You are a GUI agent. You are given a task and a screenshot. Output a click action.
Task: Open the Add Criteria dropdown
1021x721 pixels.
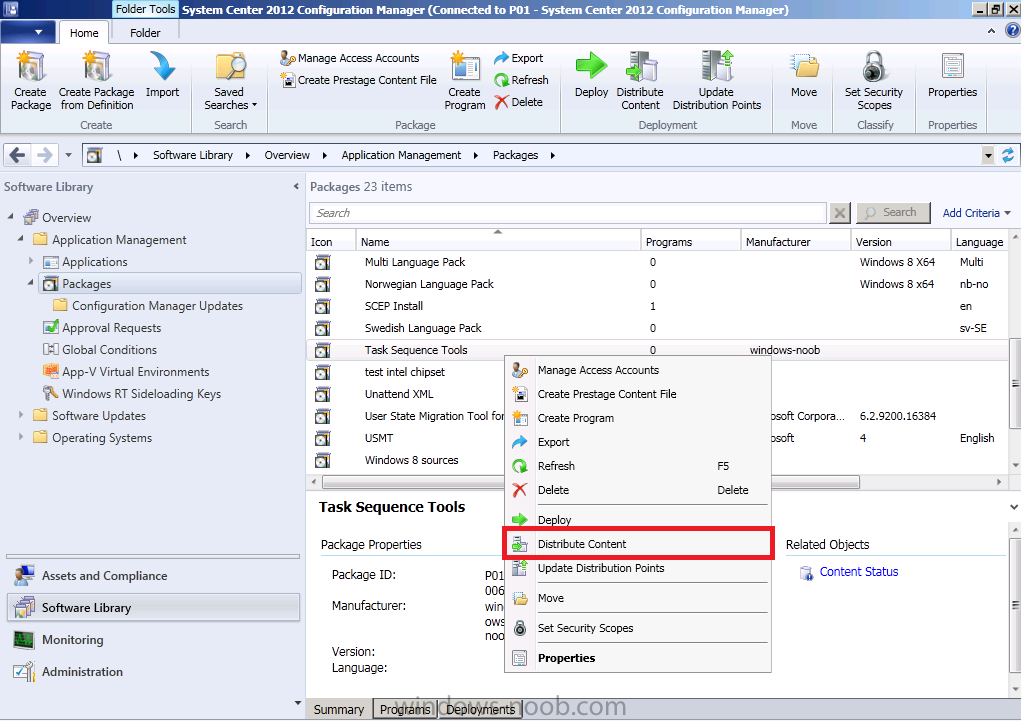pos(976,213)
